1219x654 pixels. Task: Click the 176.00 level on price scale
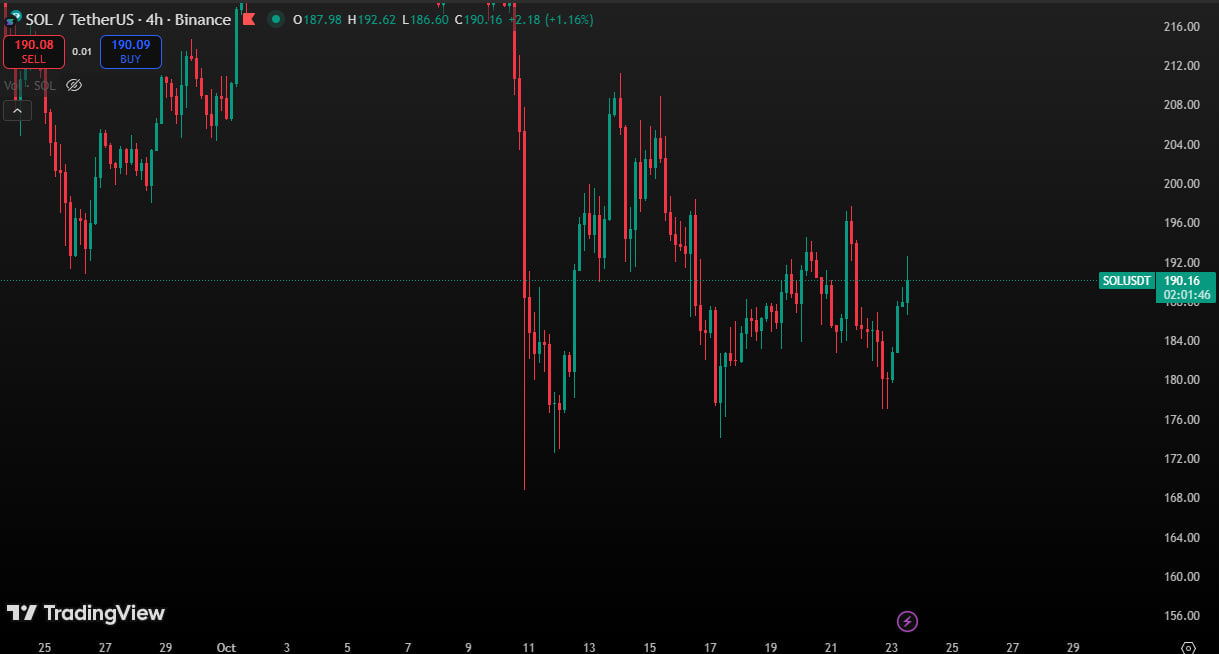point(1182,419)
